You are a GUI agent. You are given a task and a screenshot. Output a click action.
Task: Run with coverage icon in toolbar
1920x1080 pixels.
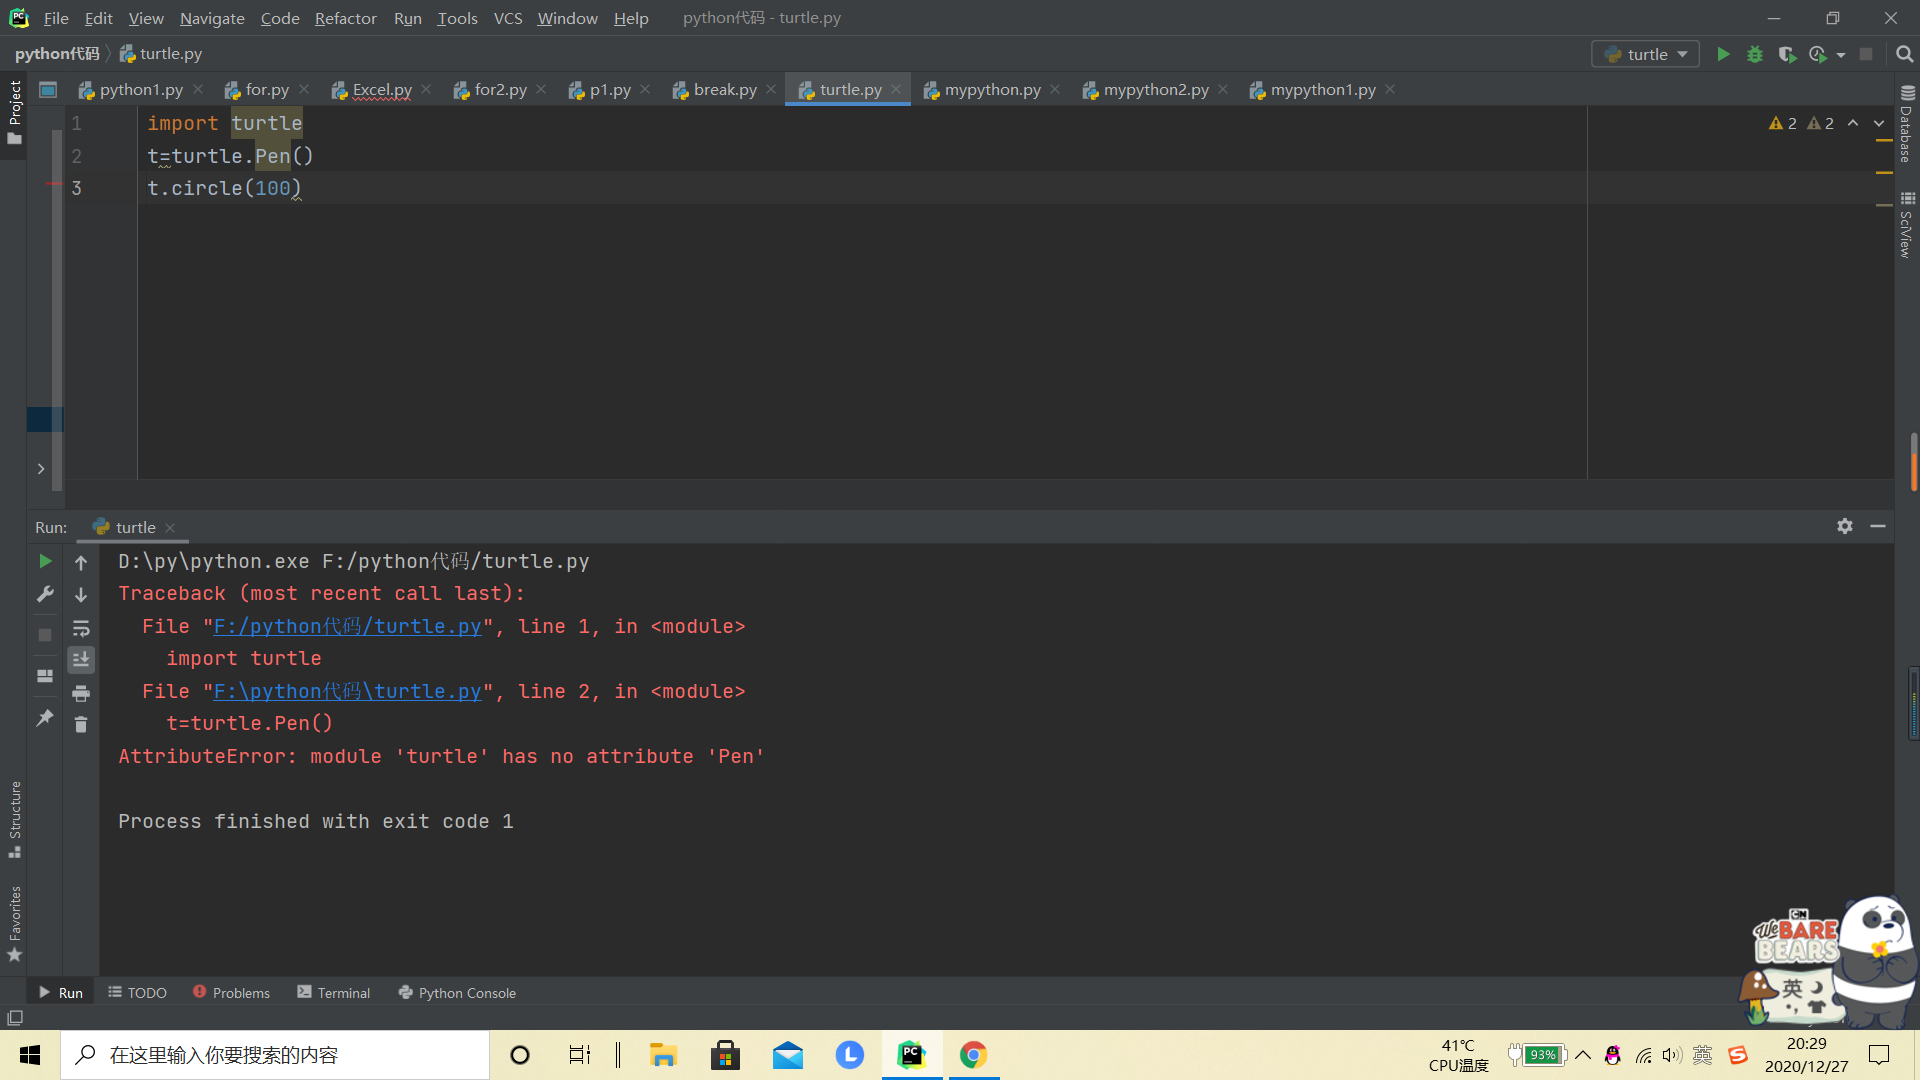1787,54
